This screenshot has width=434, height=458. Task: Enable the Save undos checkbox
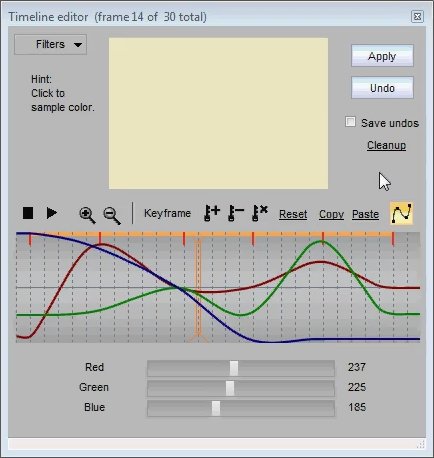[x=350, y=122]
